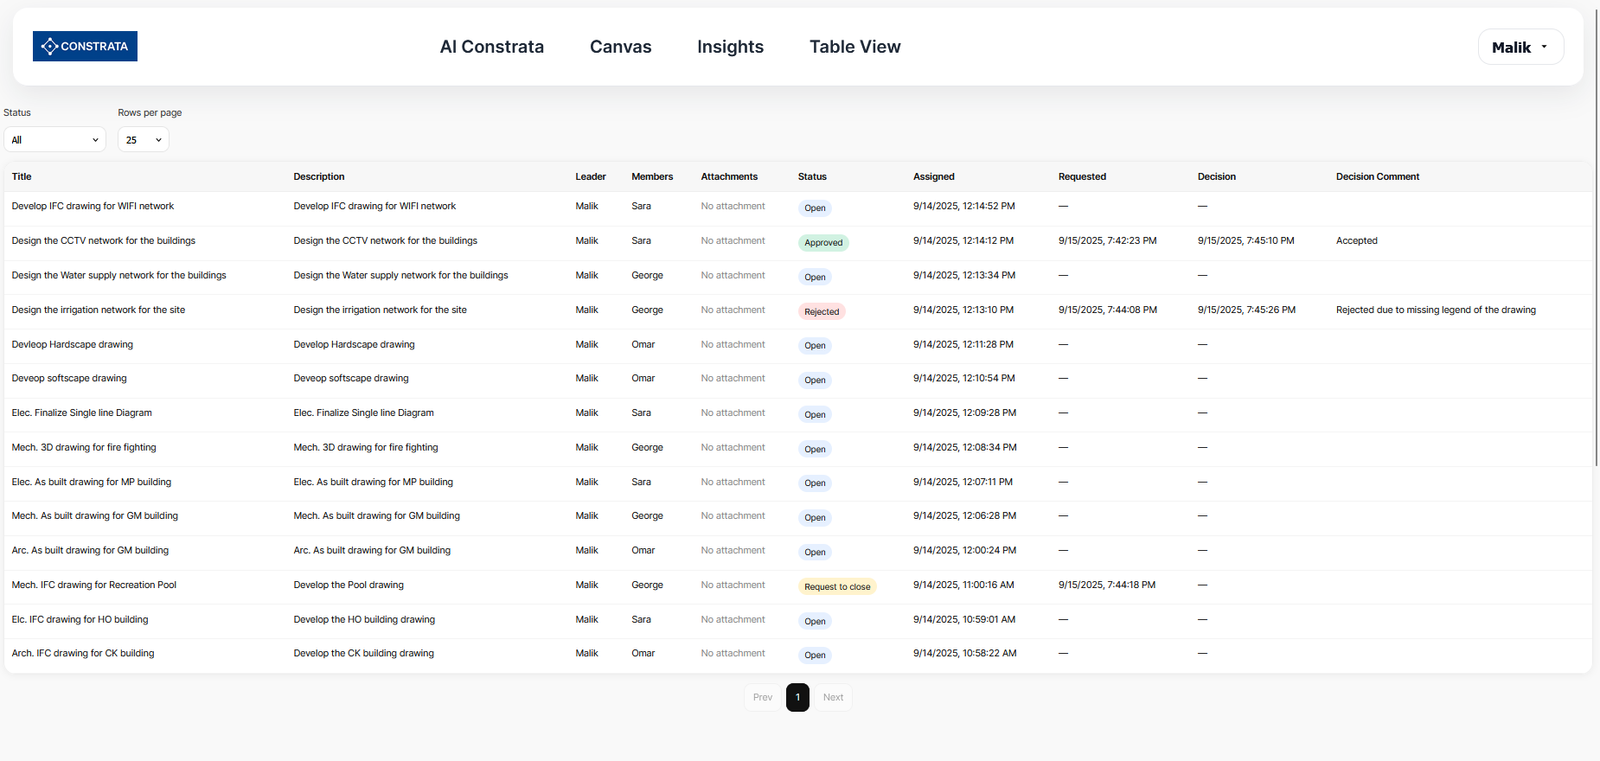Click the Rejected status badge
1600x761 pixels.
coord(821,311)
